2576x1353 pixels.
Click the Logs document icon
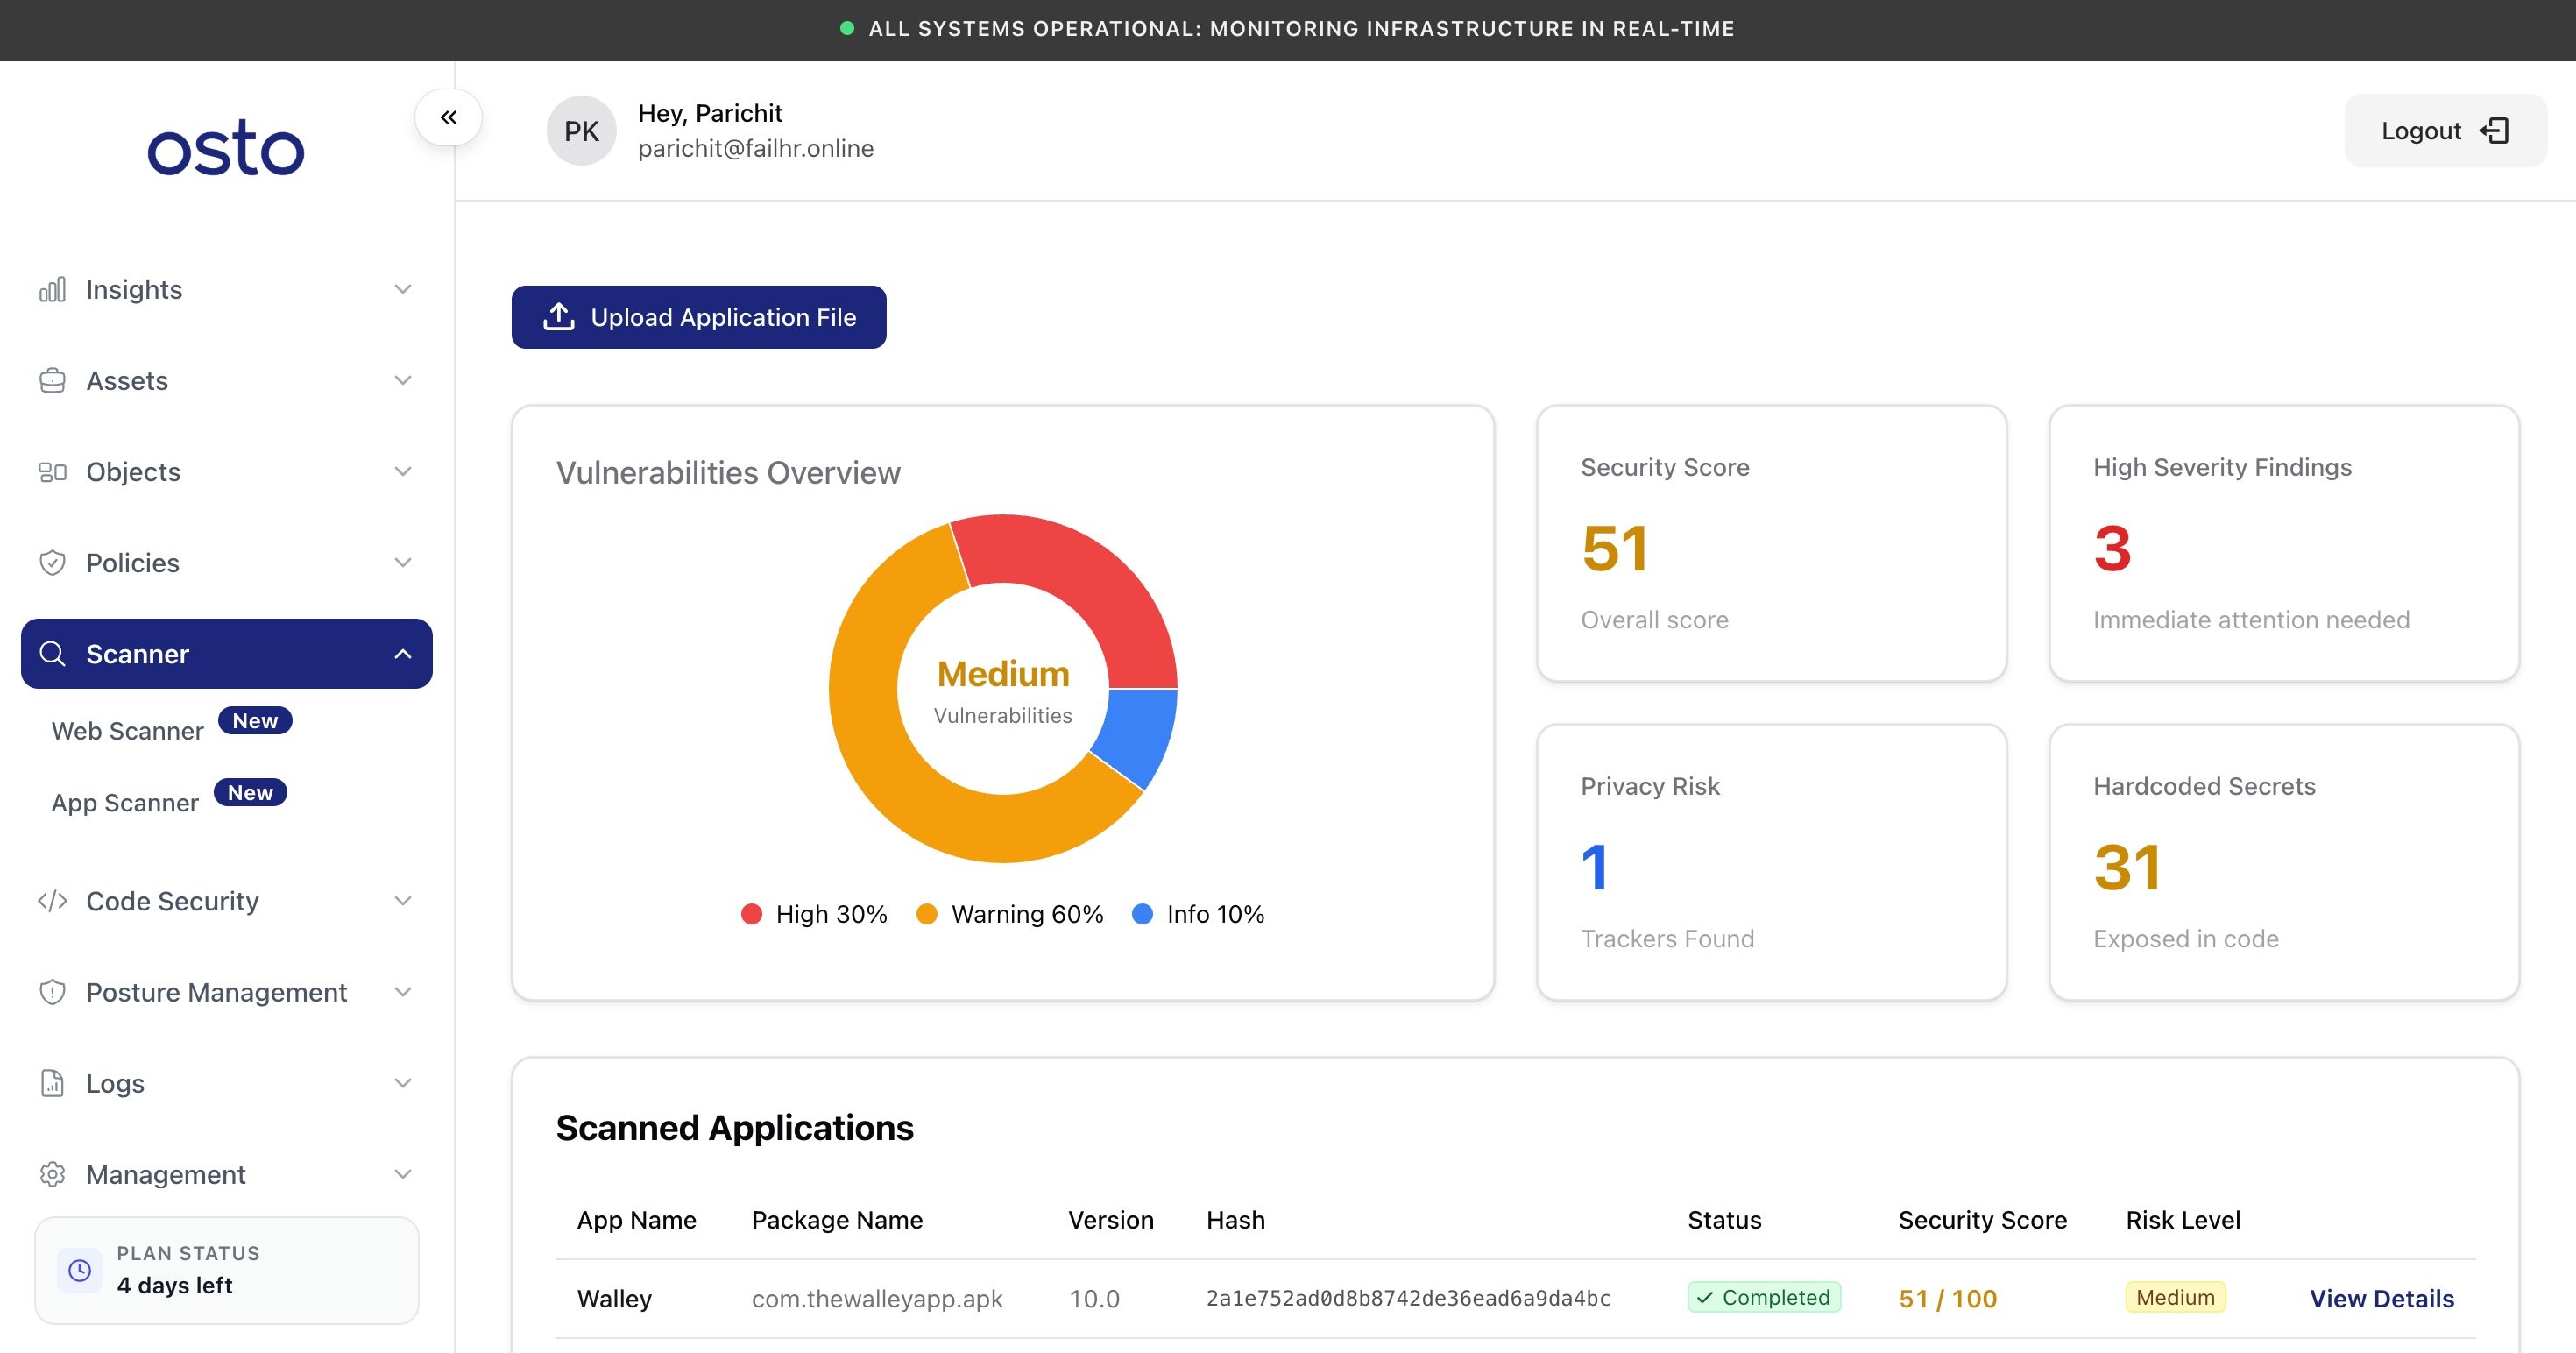(52, 1082)
